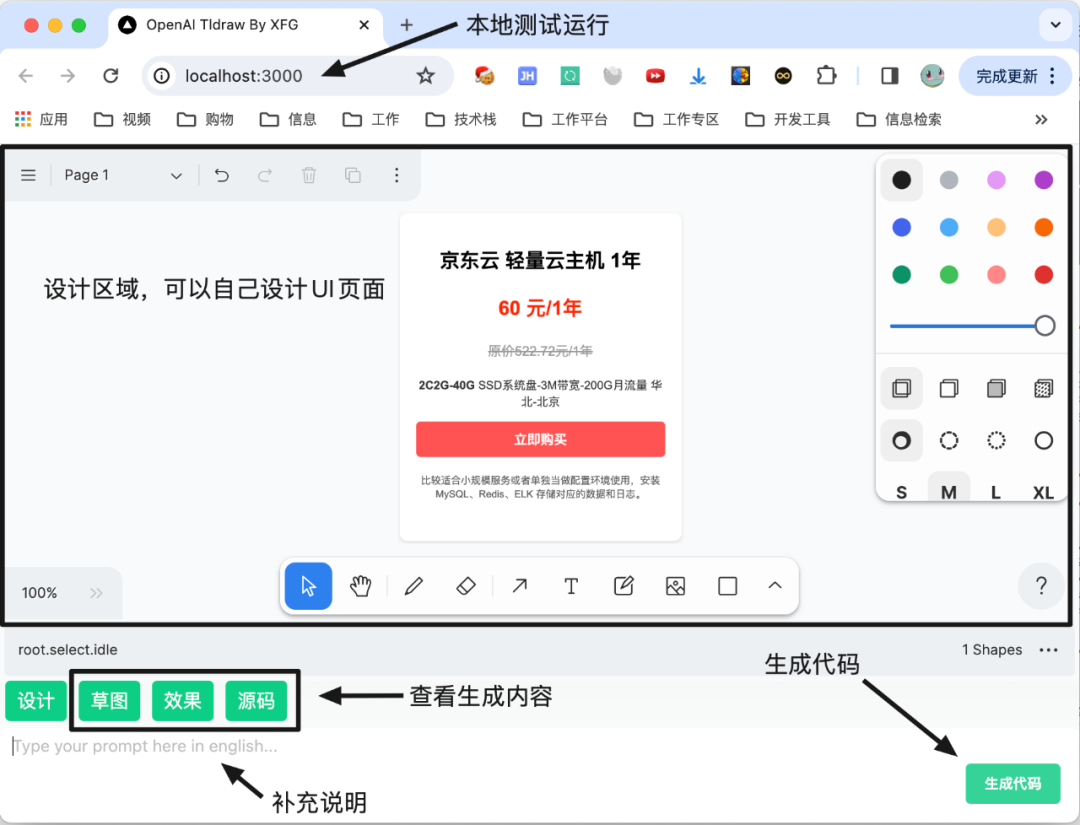Choose the solid fill style
Screen dimensions: 1080x825
(997, 388)
